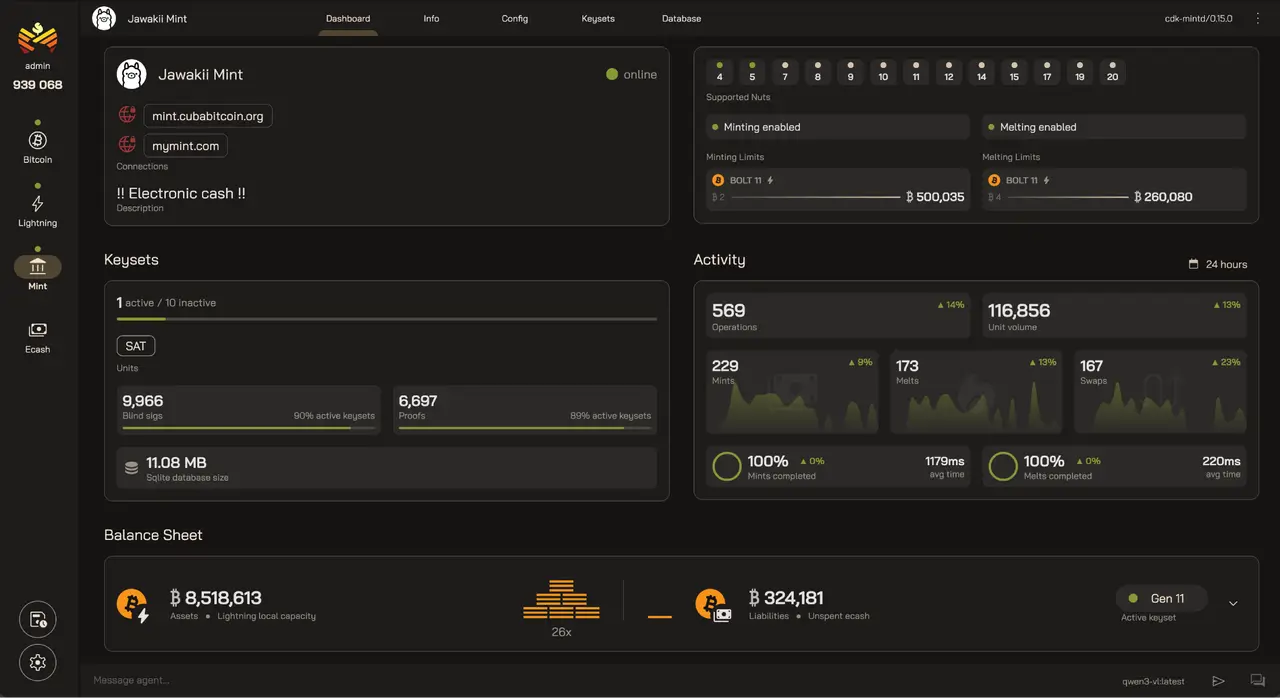Click the !! Electronic cash !! description
1280x698 pixels.
pyautogui.click(x=181, y=193)
